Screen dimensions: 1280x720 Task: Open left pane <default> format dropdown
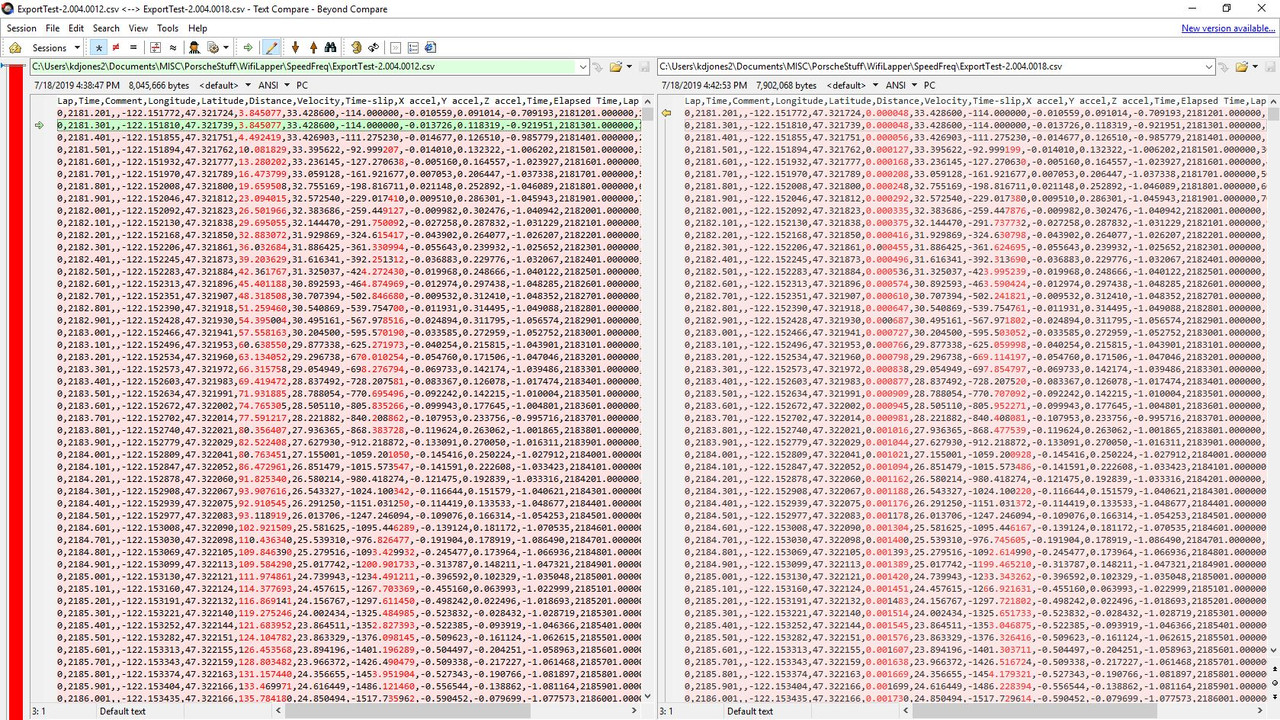tap(226, 86)
